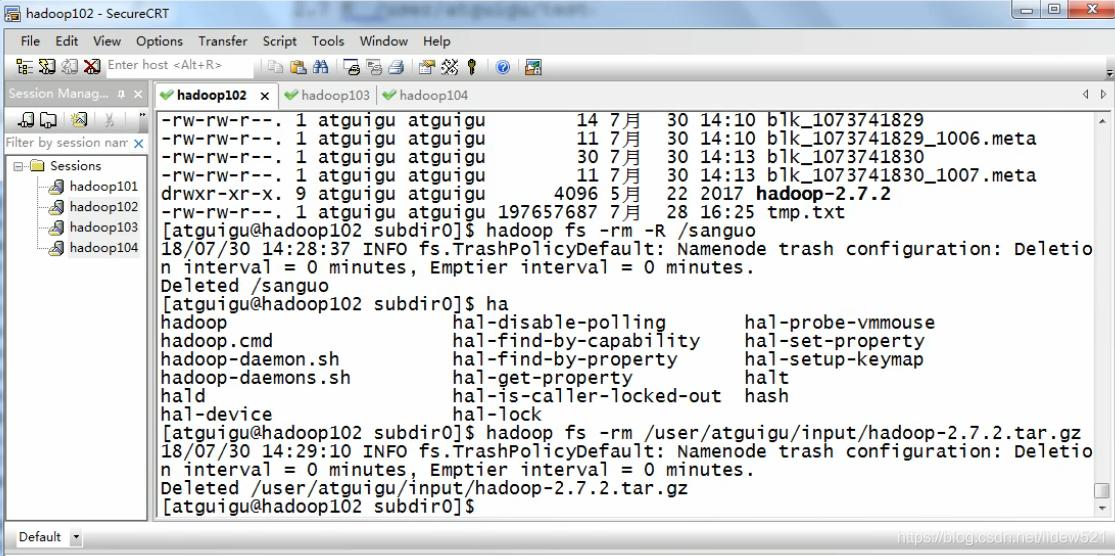This screenshot has height=556, width=1115.
Task: Click blk_1073741830_1007.meta file name
Action: 901,175
